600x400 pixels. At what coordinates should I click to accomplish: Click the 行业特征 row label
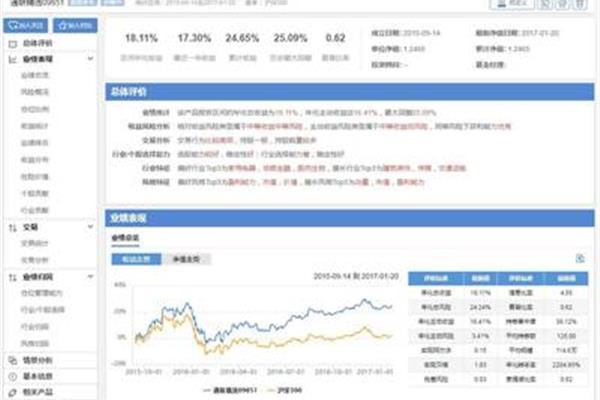(x=156, y=168)
